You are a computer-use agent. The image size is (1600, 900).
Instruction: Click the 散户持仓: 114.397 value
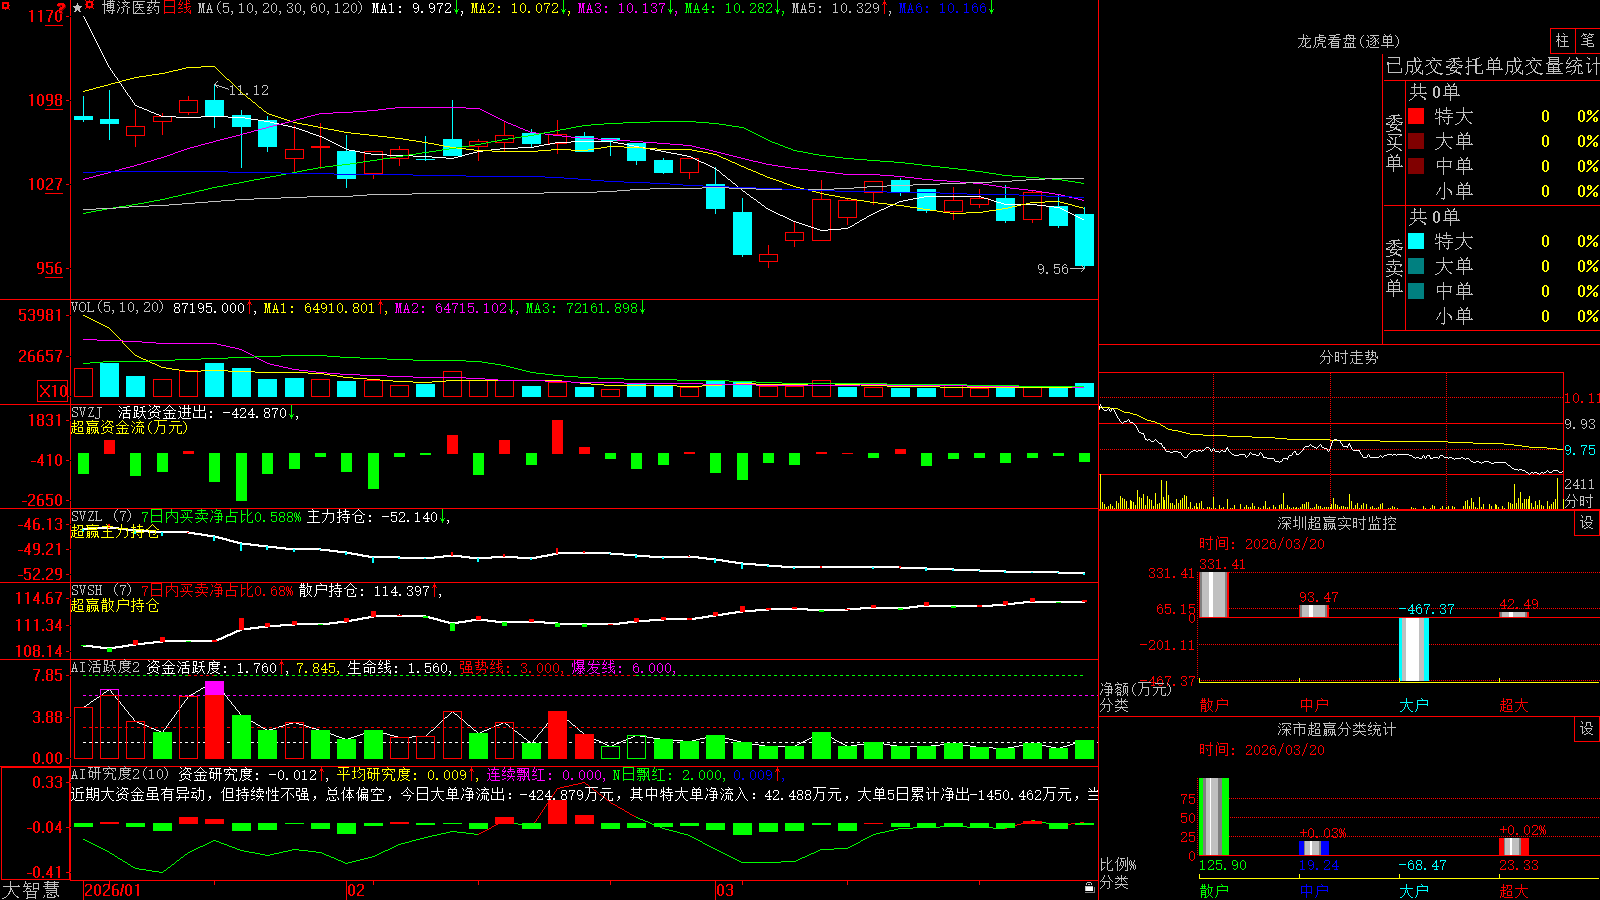[x=370, y=591]
